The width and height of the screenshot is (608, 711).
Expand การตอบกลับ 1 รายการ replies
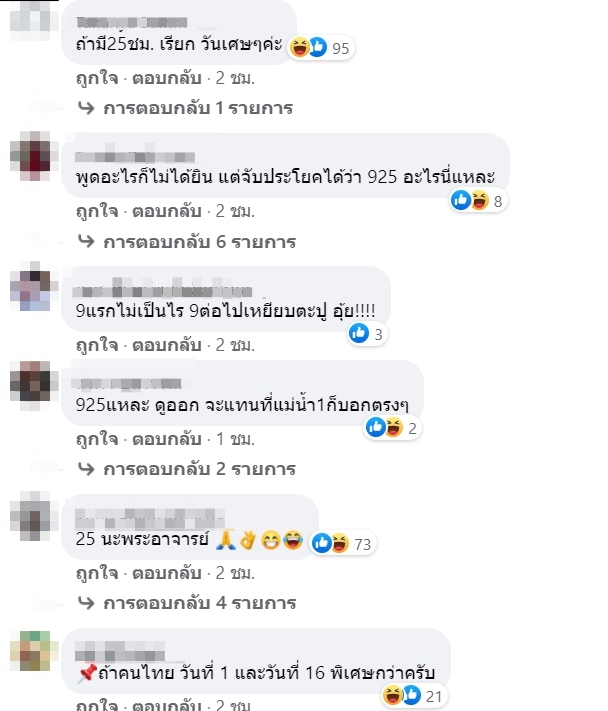click(186, 108)
